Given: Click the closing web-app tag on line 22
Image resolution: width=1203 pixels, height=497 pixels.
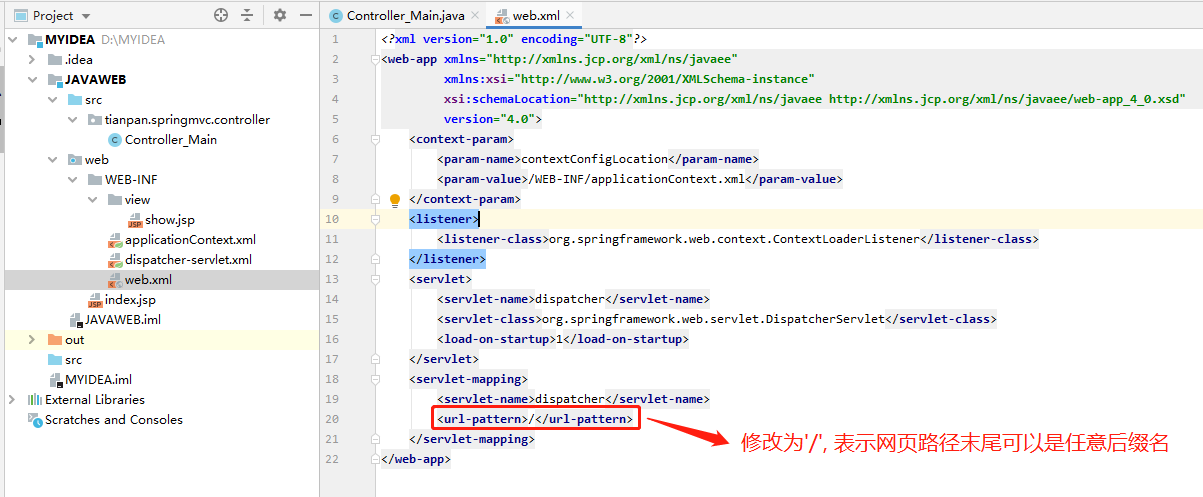Looking at the screenshot, I should click(x=416, y=459).
